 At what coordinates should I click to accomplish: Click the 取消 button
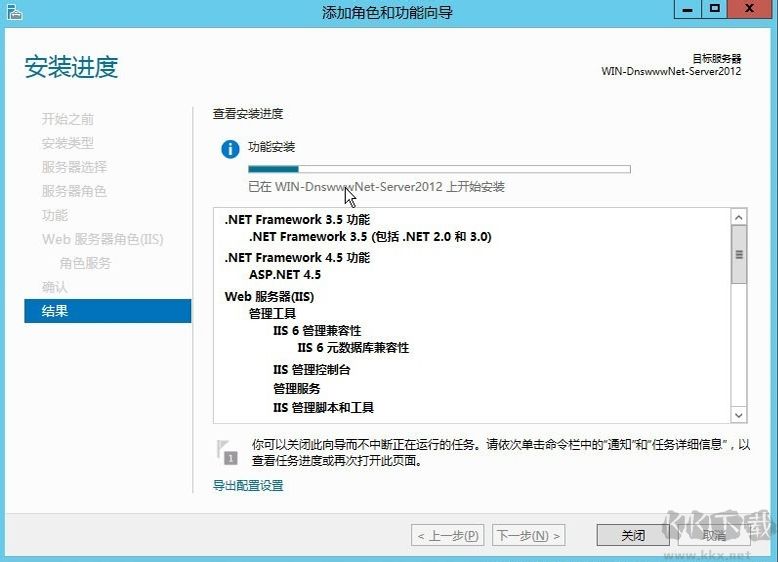714,535
